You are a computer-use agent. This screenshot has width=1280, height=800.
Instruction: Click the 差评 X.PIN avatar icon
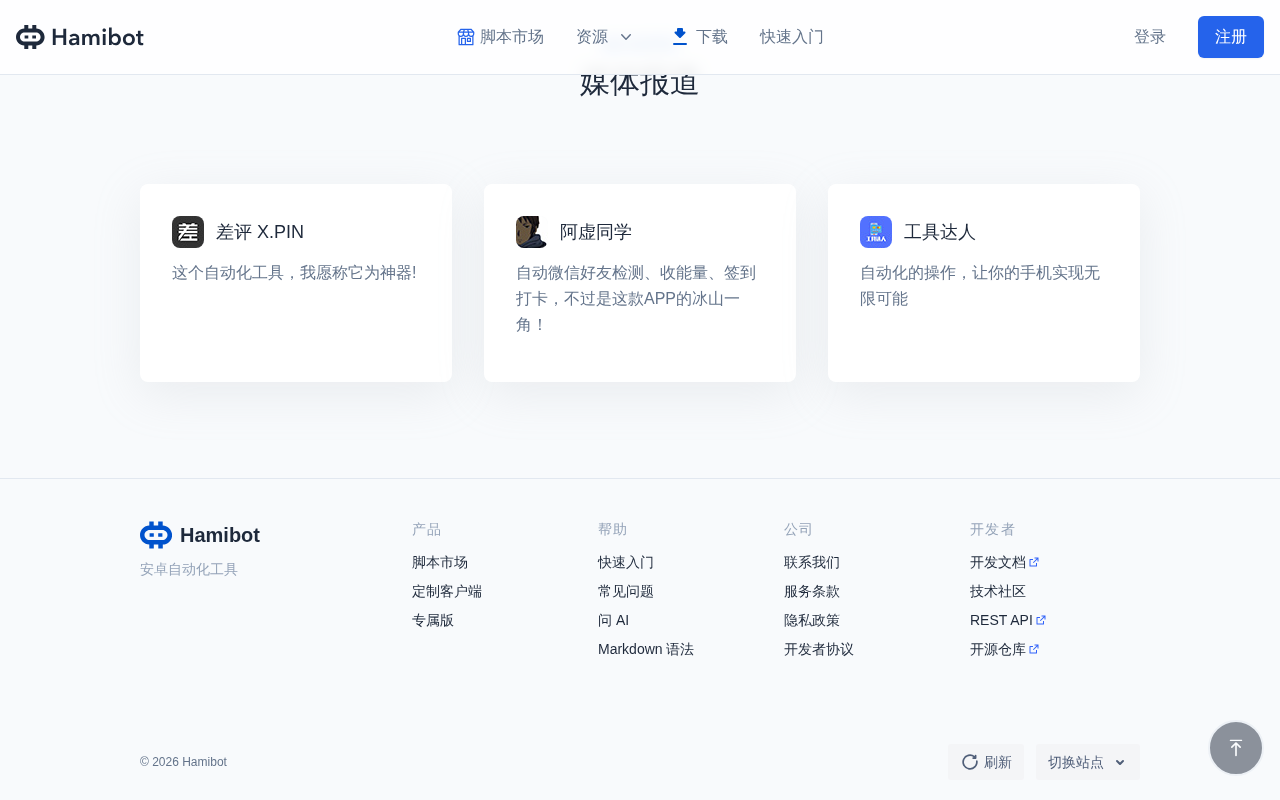point(188,232)
